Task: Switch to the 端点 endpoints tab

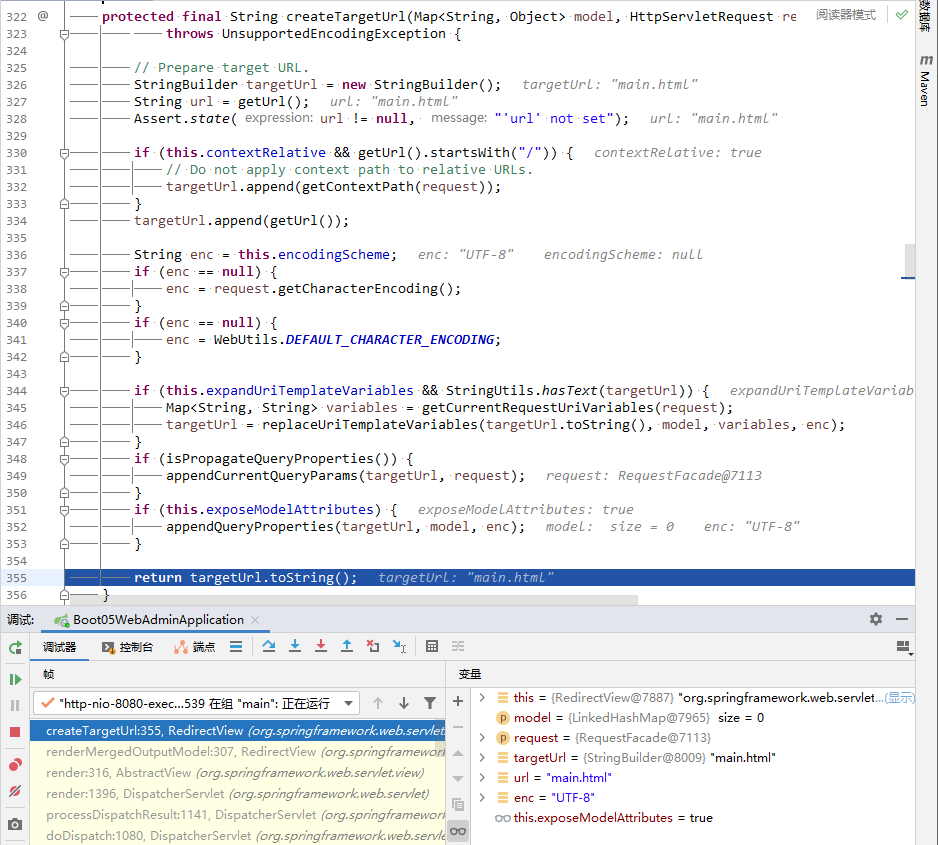Action: [194, 647]
